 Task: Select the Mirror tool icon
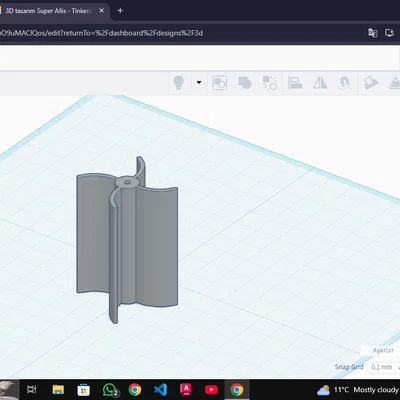pos(320,83)
